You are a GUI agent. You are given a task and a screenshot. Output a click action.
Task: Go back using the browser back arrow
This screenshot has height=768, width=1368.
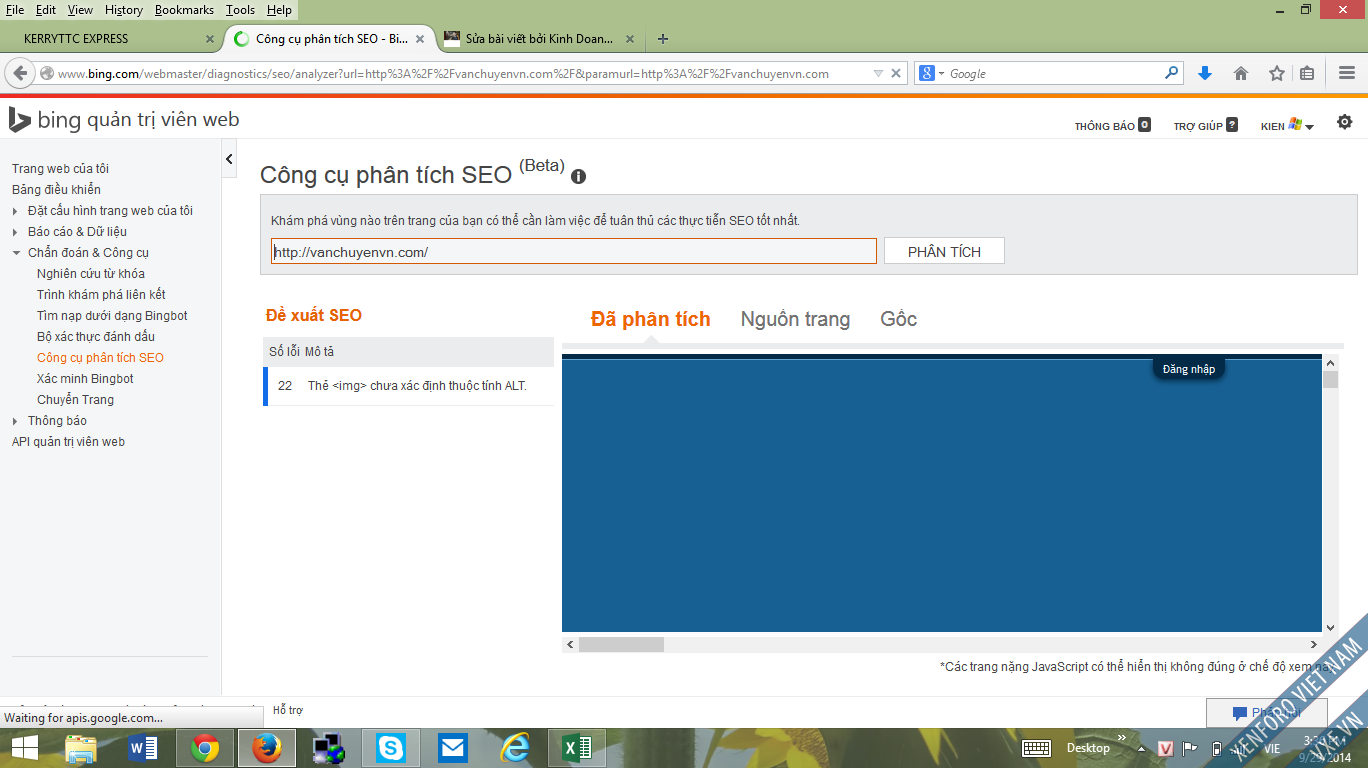point(21,73)
